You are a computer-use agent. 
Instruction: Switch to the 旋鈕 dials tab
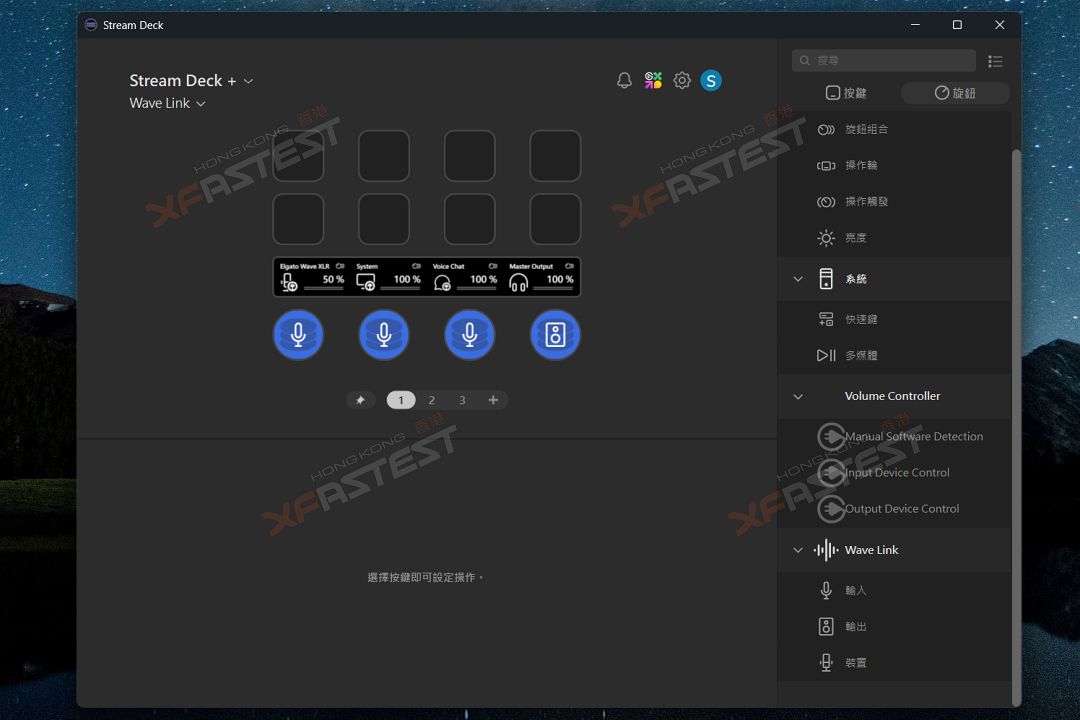(955, 93)
